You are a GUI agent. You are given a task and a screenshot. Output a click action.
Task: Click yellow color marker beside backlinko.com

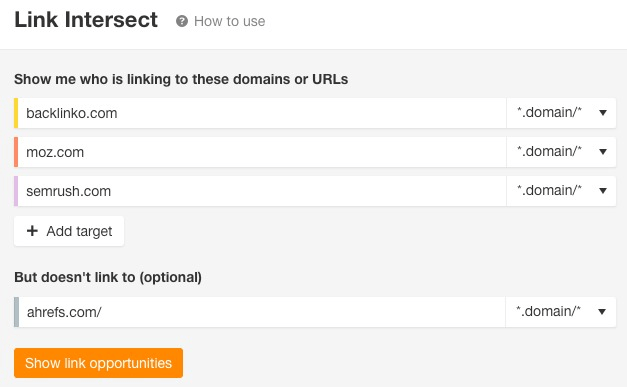(x=16, y=113)
